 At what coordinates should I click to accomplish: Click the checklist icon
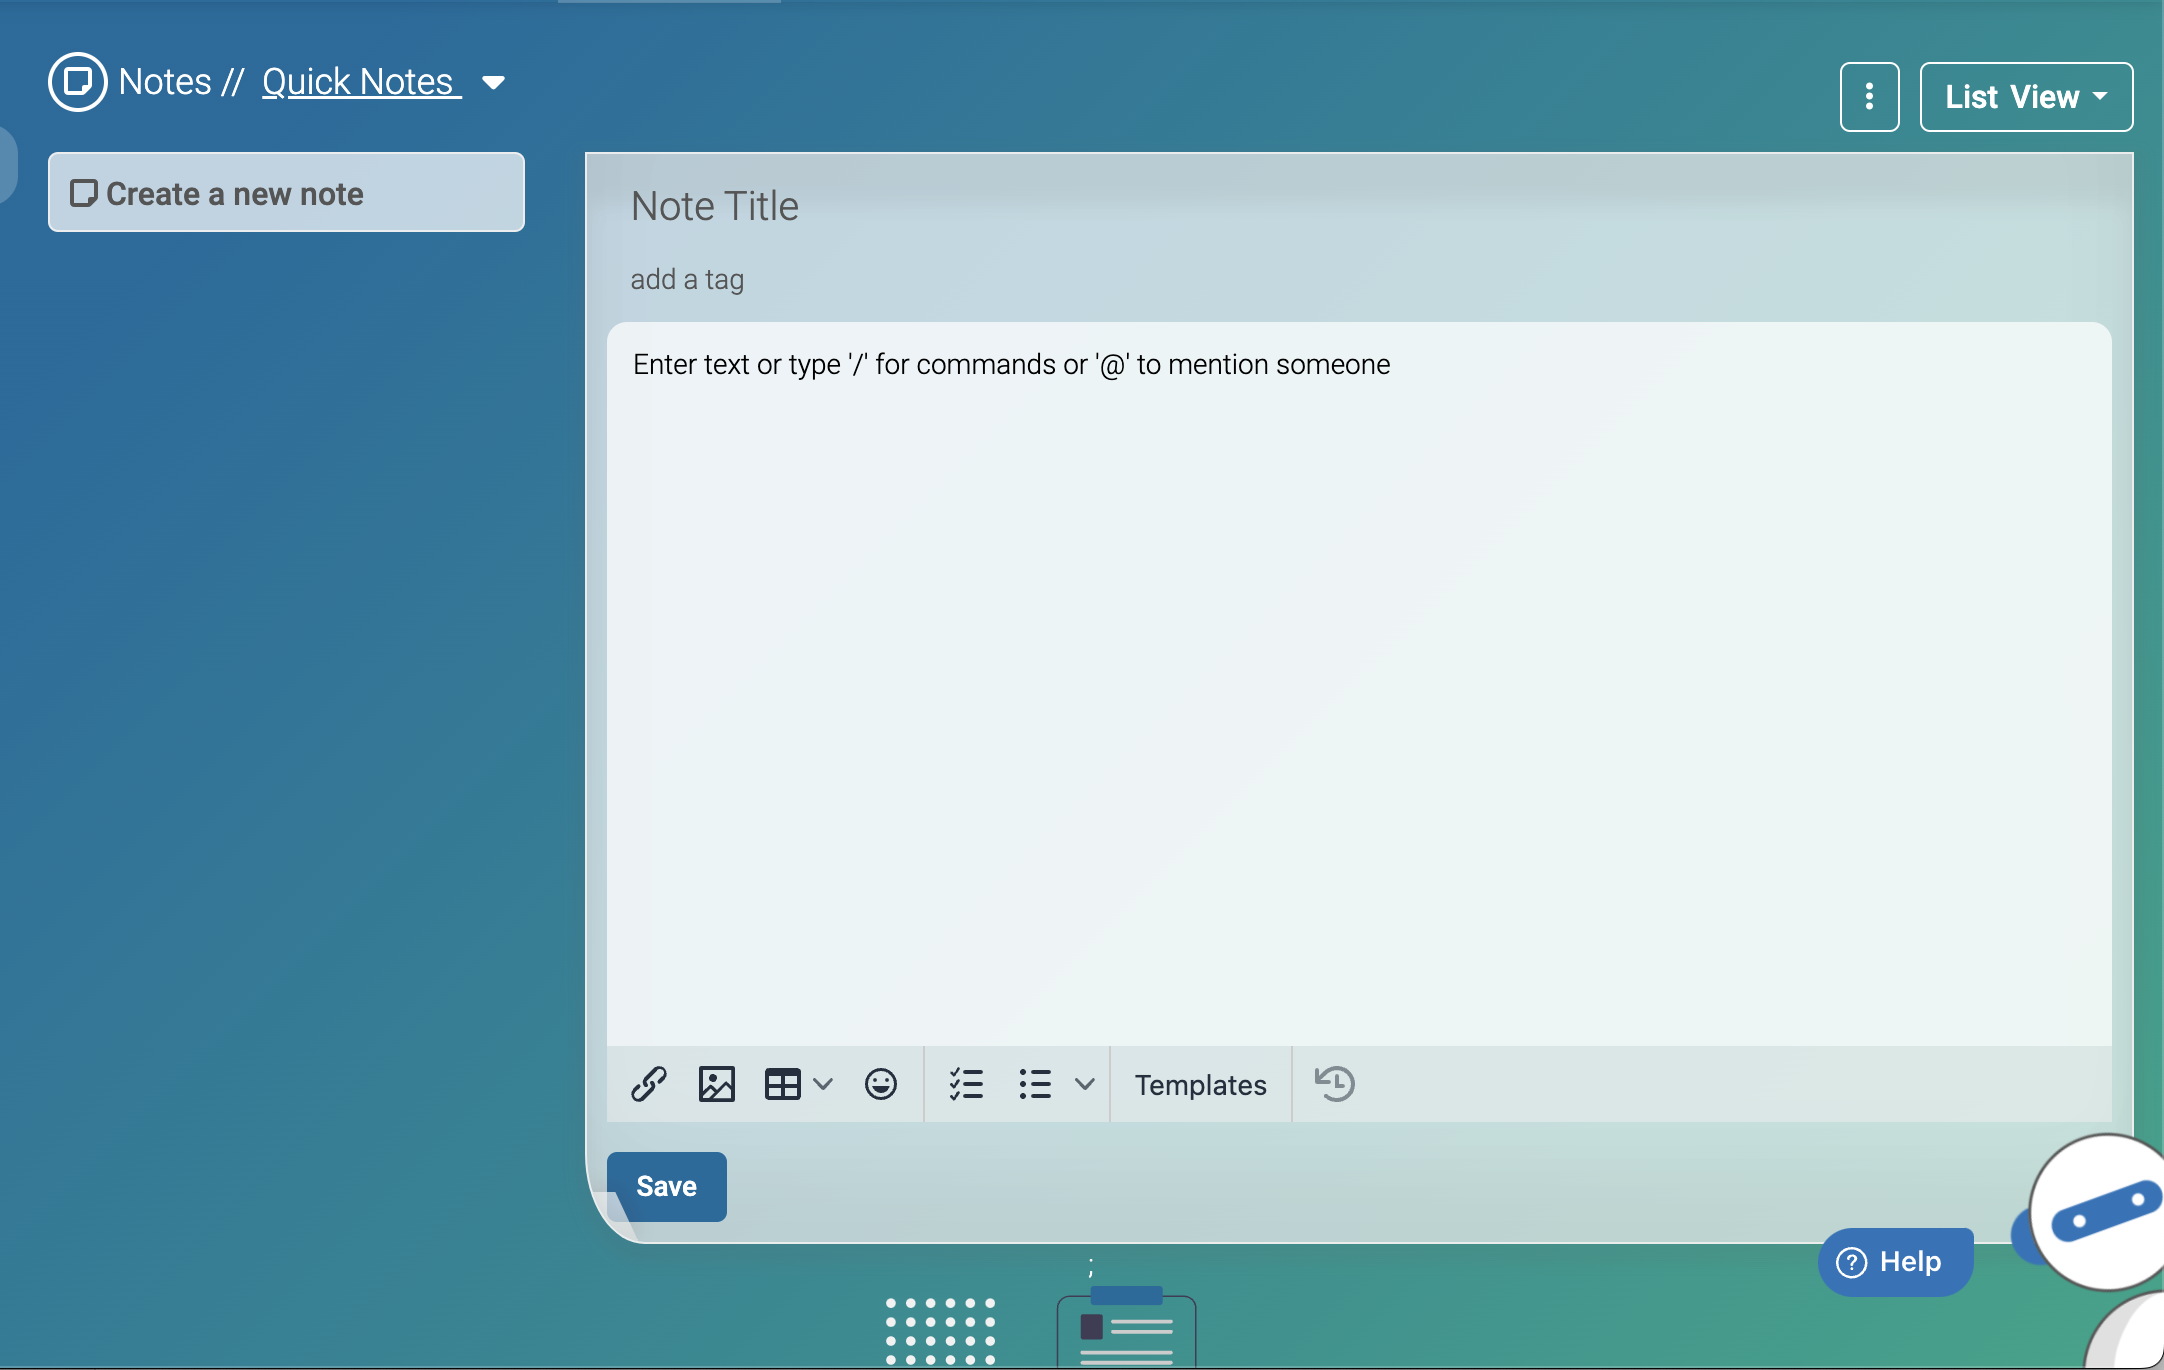pyautogui.click(x=964, y=1083)
